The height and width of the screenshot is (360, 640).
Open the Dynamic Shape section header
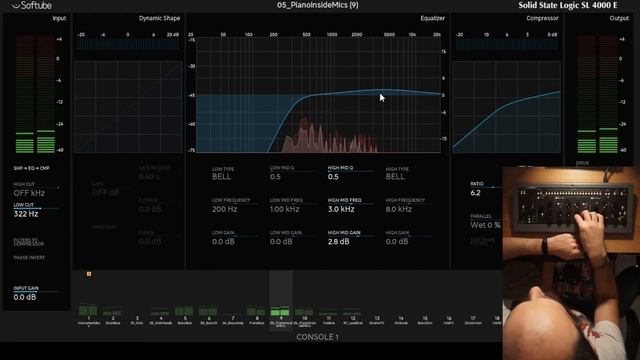(x=159, y=18)
